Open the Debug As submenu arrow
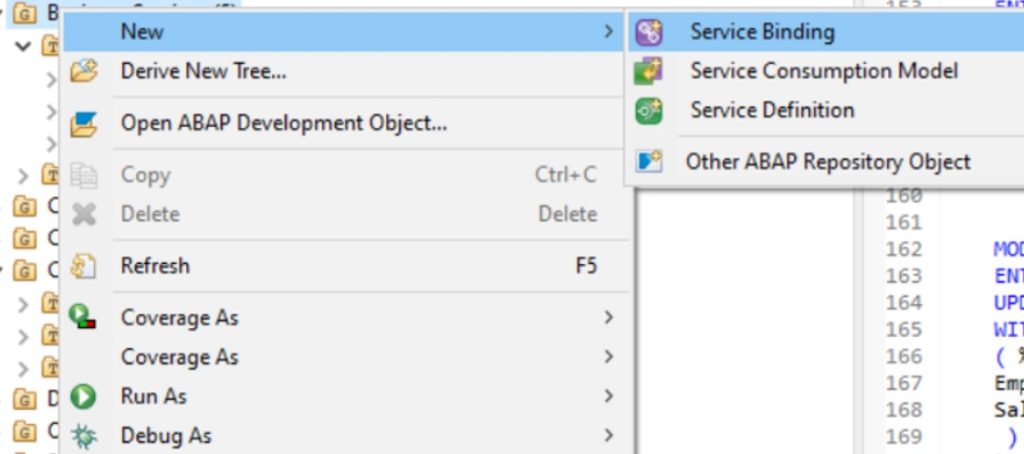The height and width of the screenshot is (454, 1024). 608,436
